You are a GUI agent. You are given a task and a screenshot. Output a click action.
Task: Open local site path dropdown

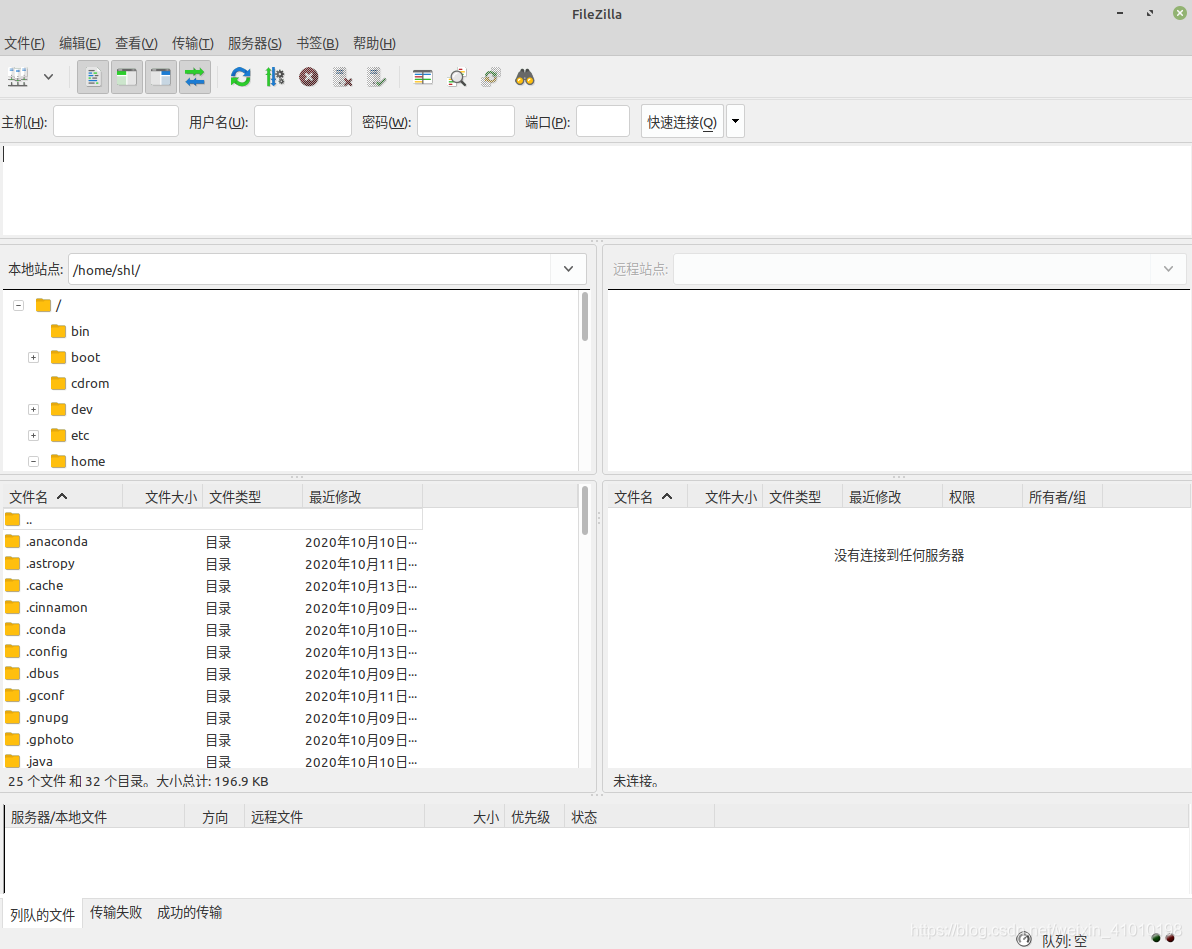569,269
